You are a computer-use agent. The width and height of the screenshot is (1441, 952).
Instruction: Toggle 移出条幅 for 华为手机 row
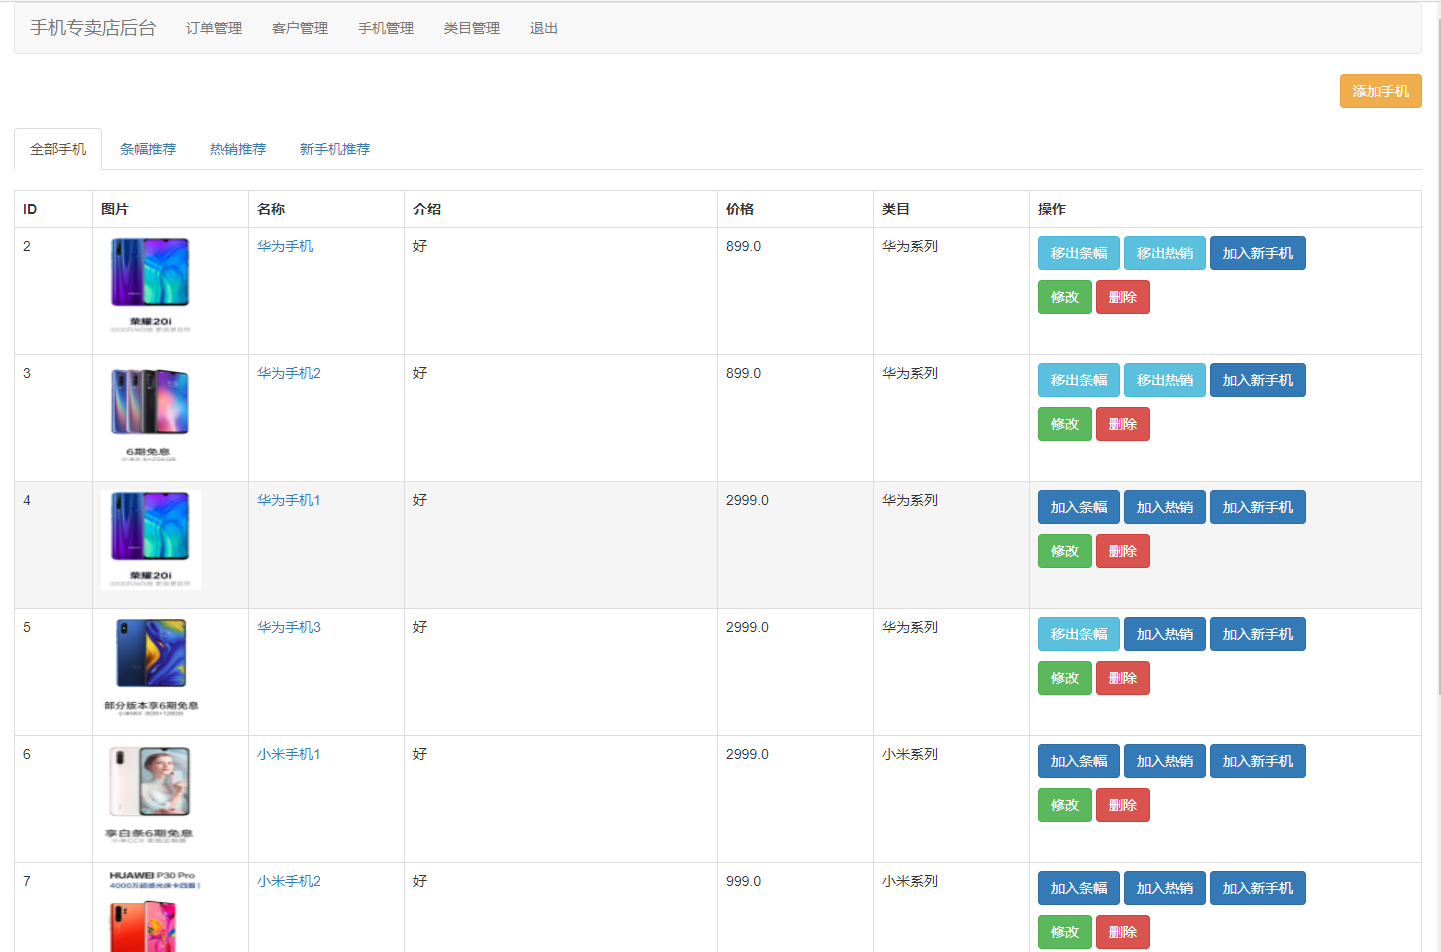1078,253
